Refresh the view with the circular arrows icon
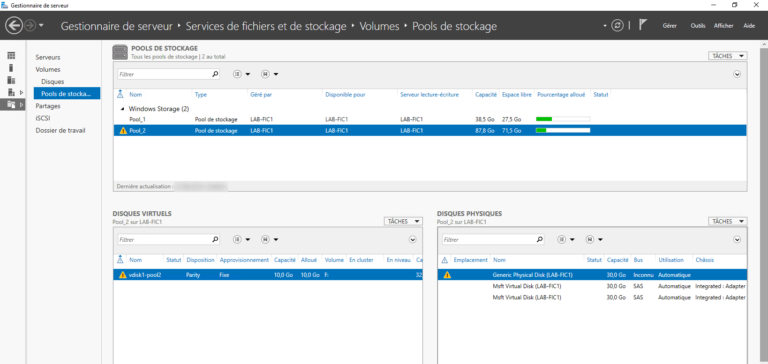 coord(618,25)
